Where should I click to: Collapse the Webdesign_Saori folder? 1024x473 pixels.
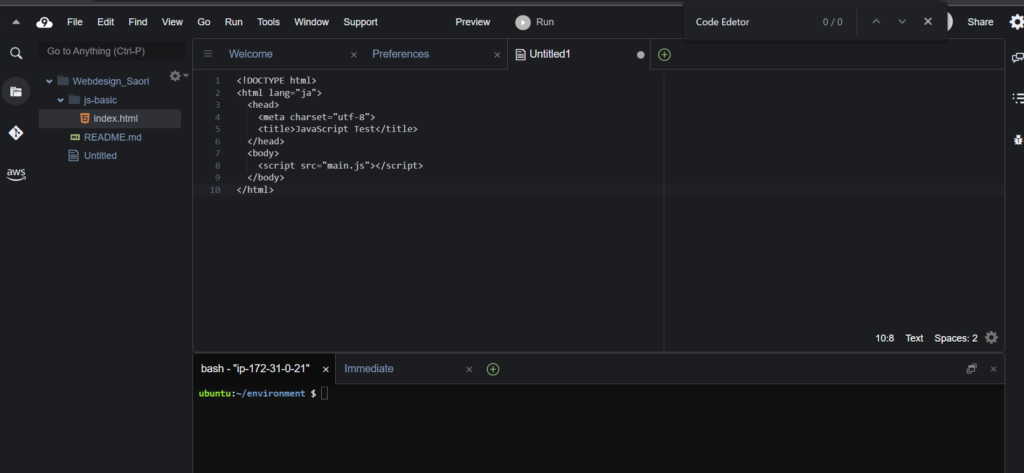(49, 82)
